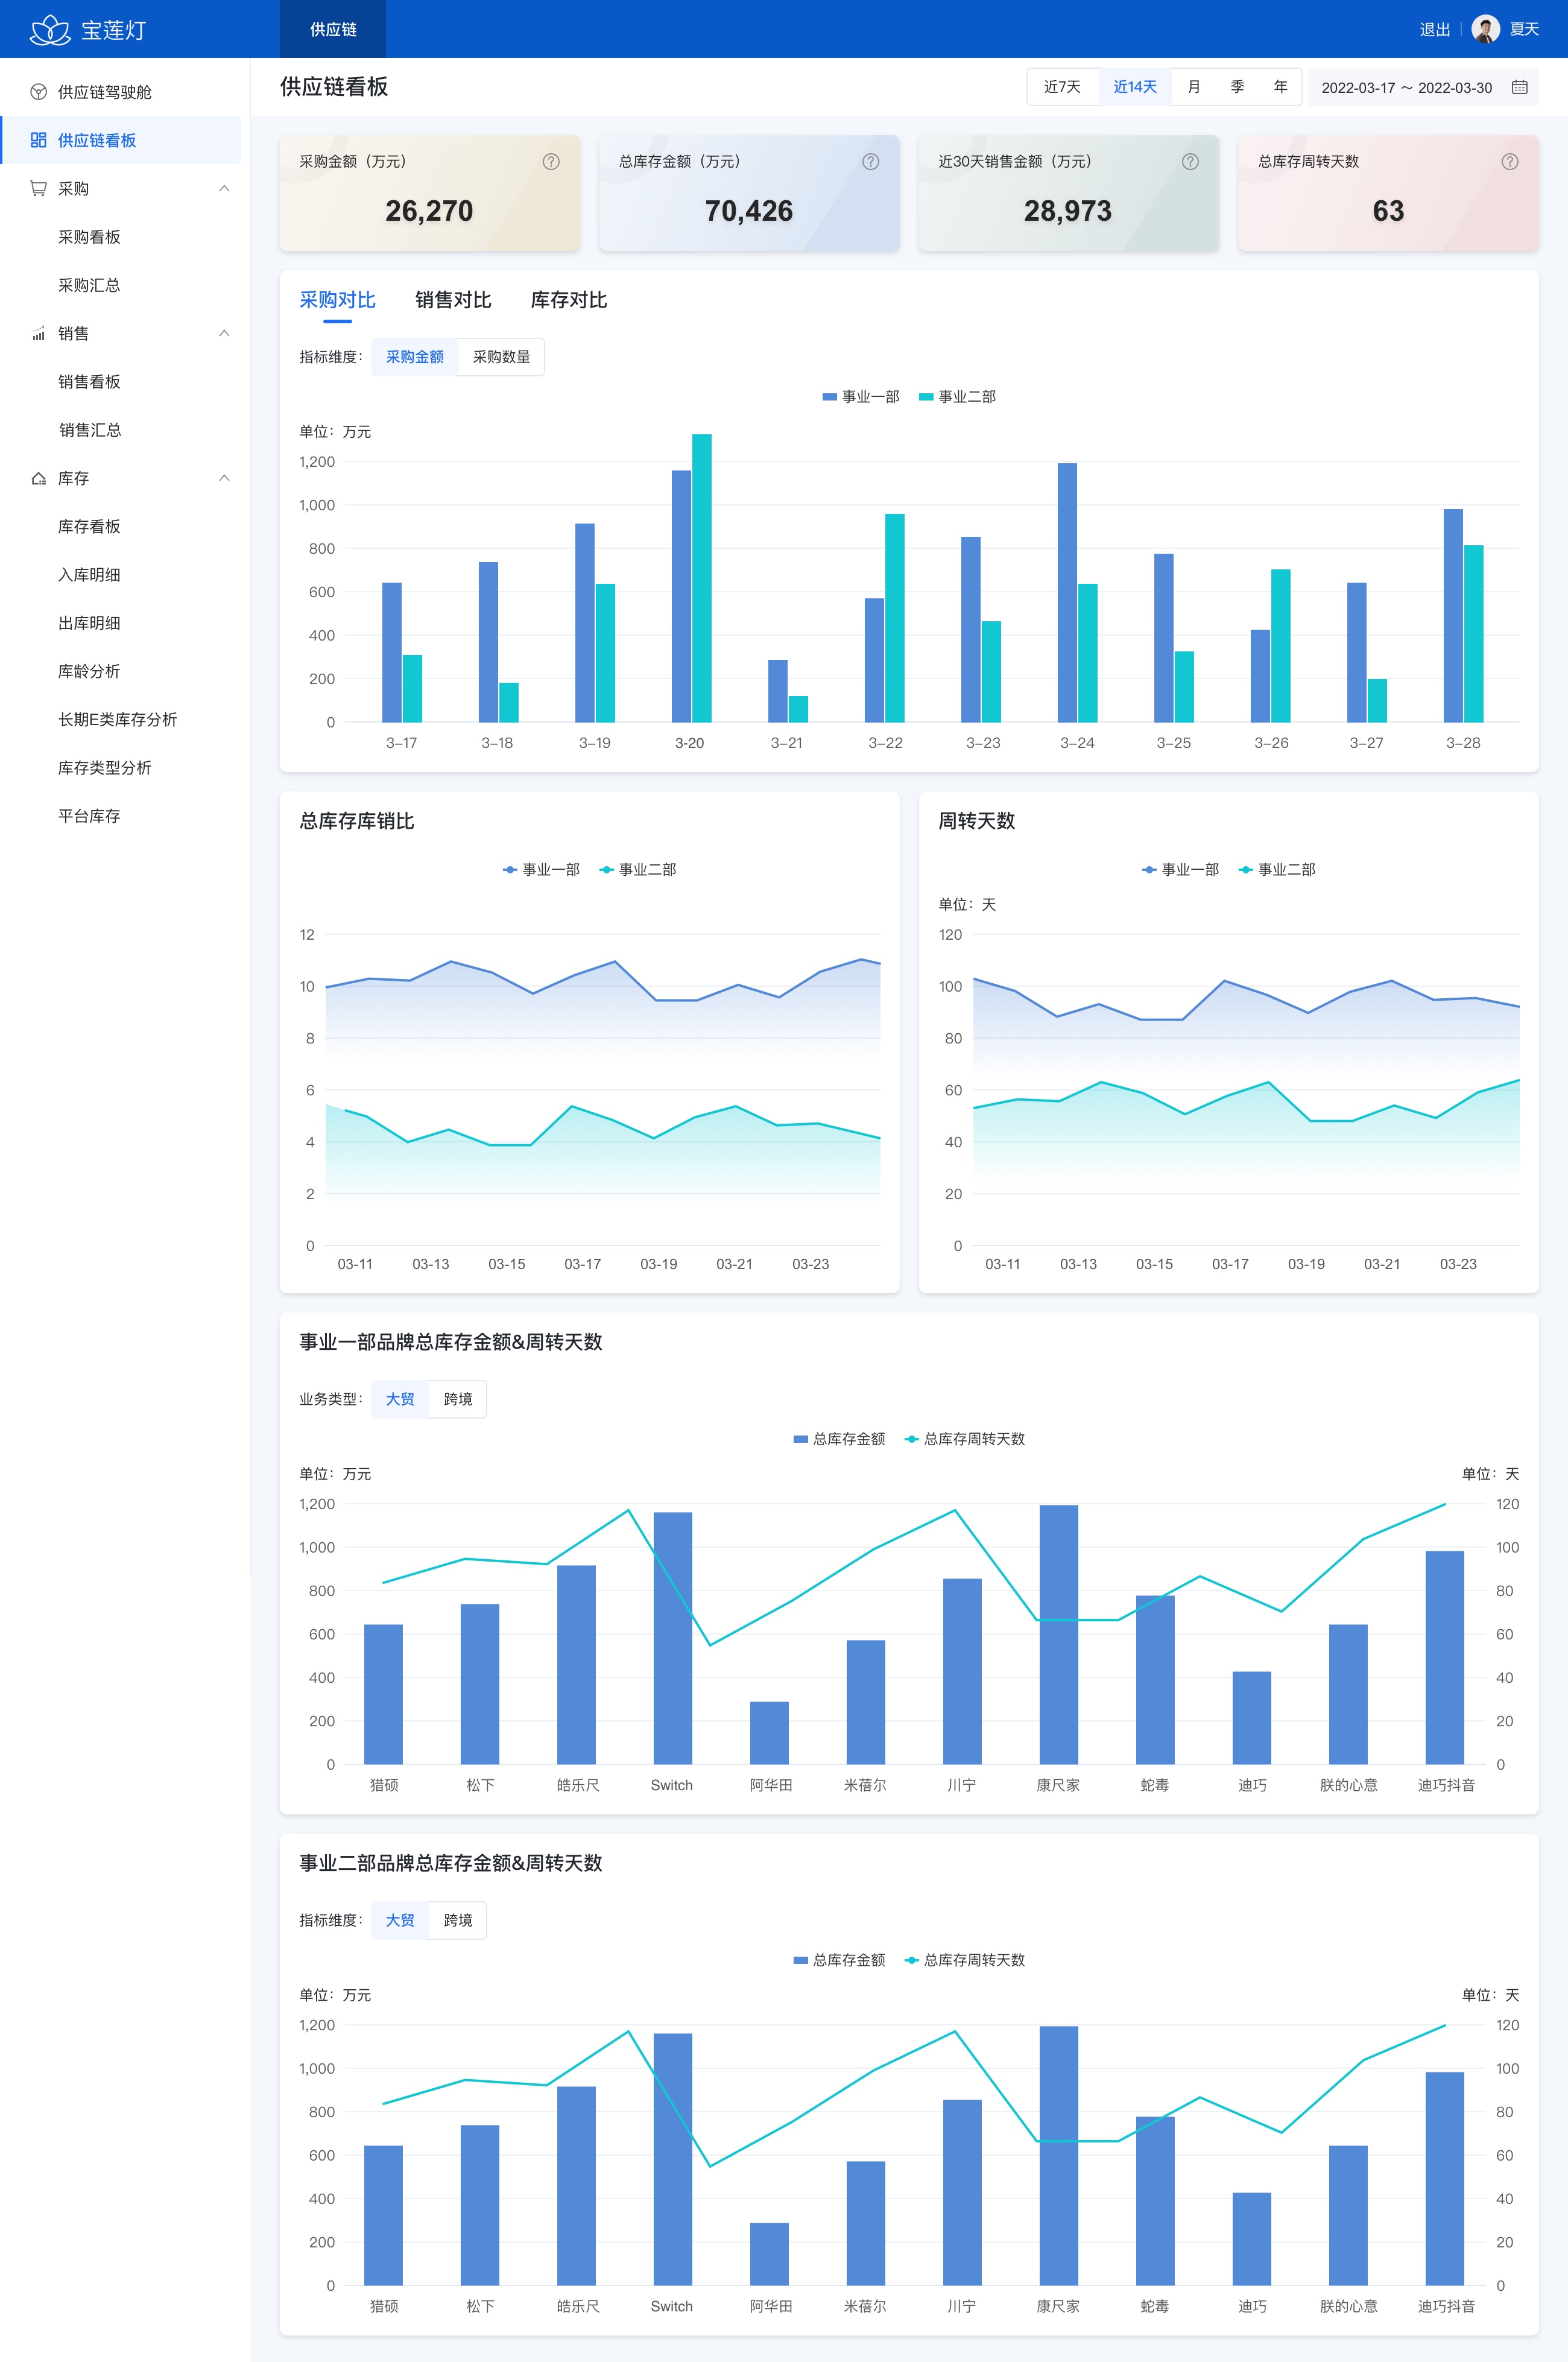Click help icon on 总库存周转天数 card
The width and height of the screenshot is (1568, 2362).
1510,161
